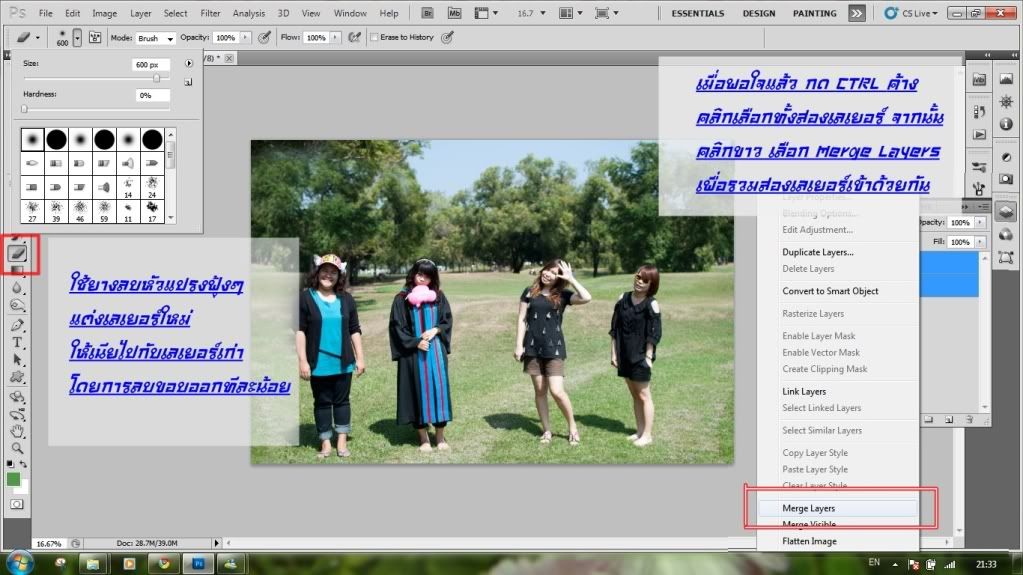
Task: Open the Flow slider arrow
Action: coord(335,38)
